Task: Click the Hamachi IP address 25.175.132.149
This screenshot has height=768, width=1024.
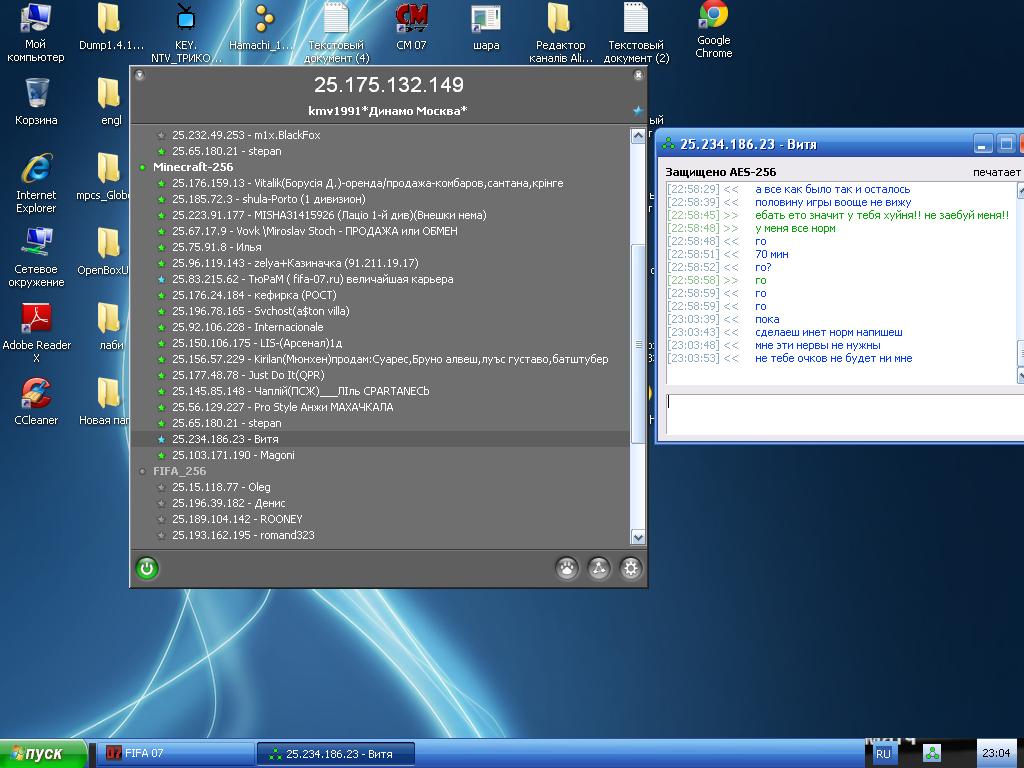Action: point(389,85)
